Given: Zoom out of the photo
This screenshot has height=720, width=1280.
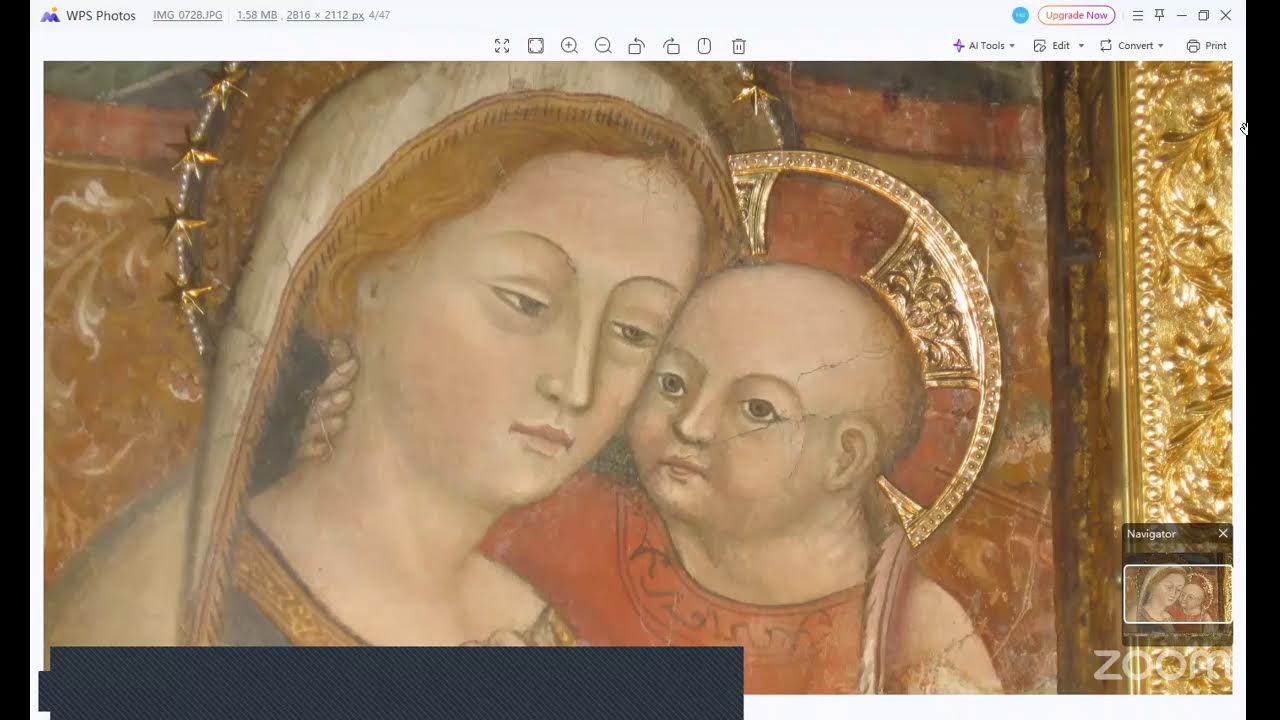Looking at the screenshot, I should 603,46.
